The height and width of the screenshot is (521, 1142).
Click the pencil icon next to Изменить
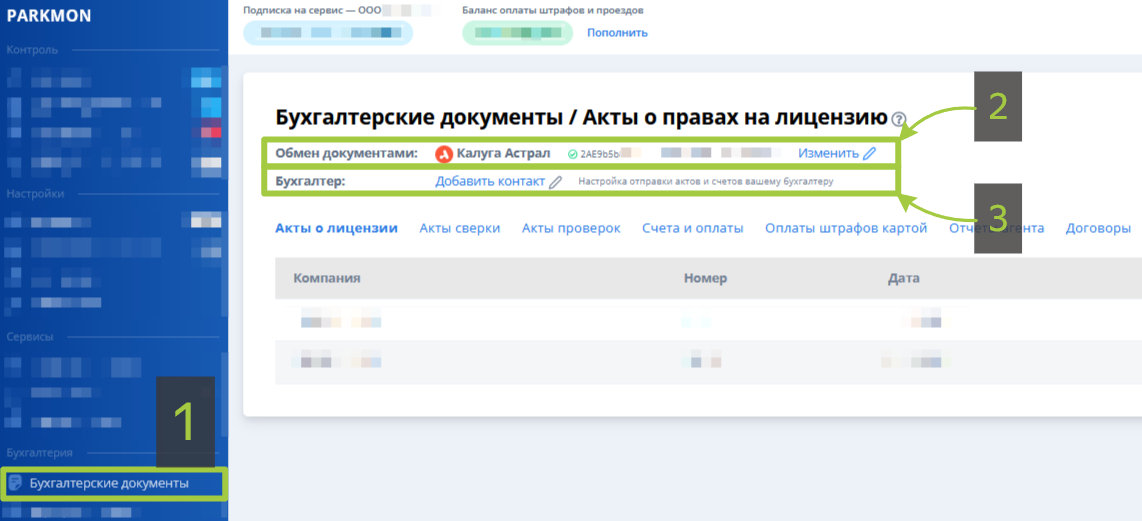point(869,154)
